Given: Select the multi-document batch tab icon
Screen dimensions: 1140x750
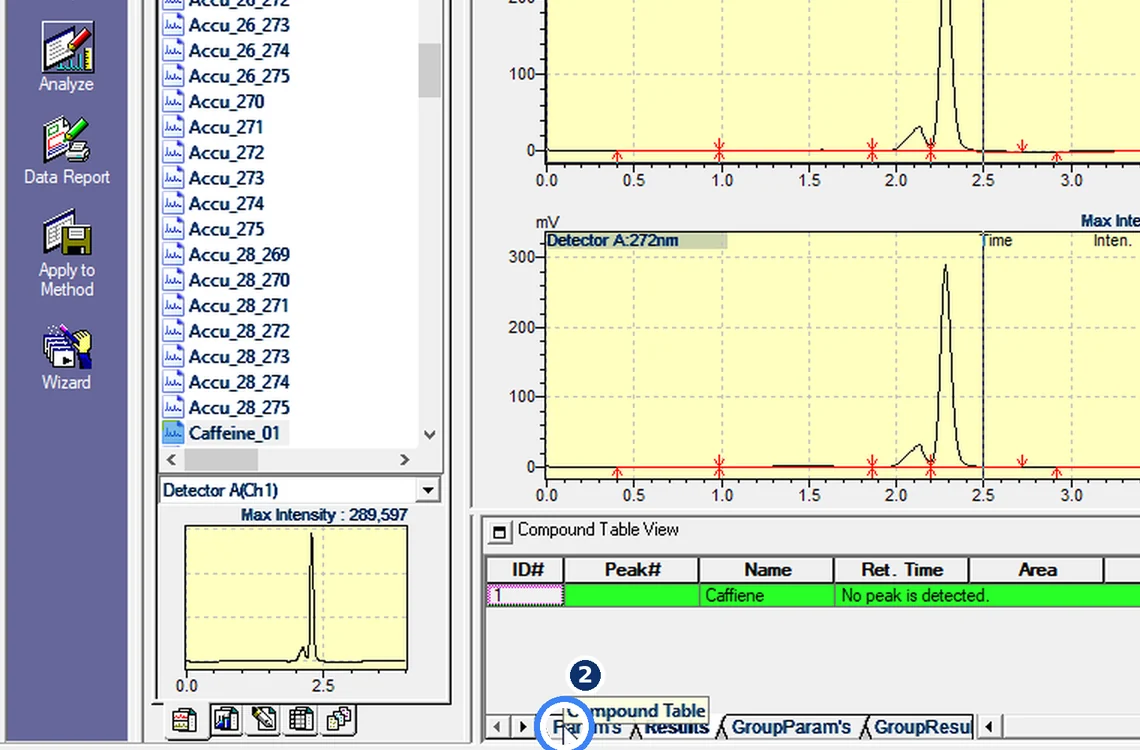Looking at the screenshot, I should point(339,719).
